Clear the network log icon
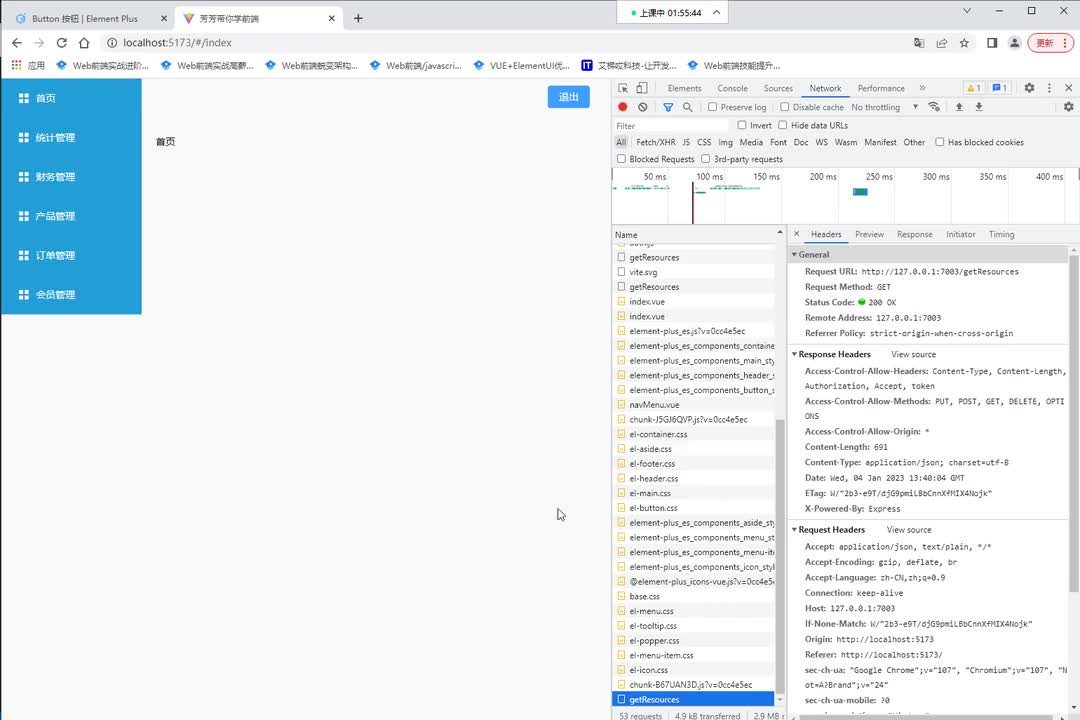Screen dimensions: 1080x720 tap(643, 107)
